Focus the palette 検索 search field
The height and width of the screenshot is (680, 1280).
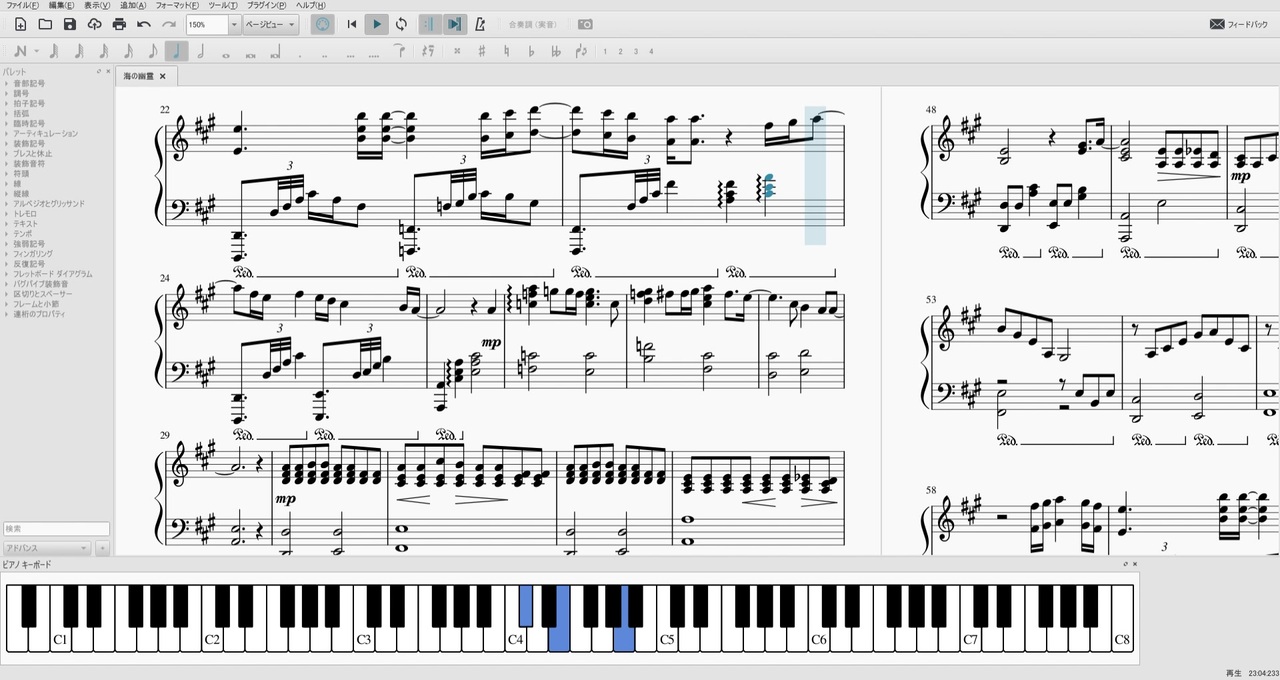[56, 529]
